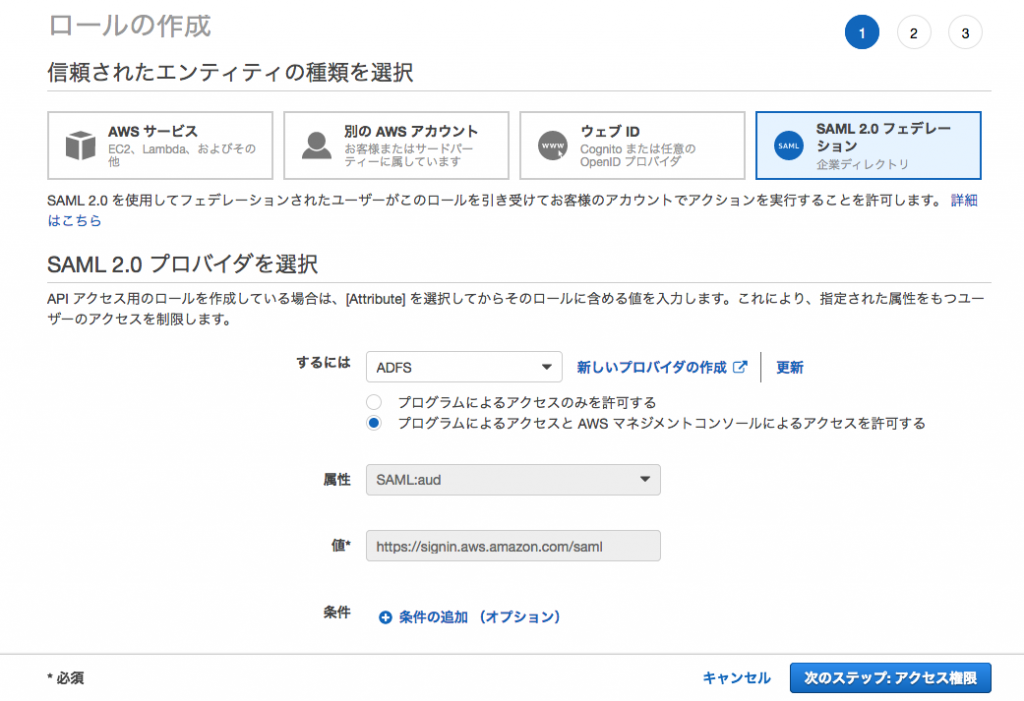Click the ウェブ ID www globe icon
The height and width of the screenshot is (701, 1024).
(x=552, y=146)
